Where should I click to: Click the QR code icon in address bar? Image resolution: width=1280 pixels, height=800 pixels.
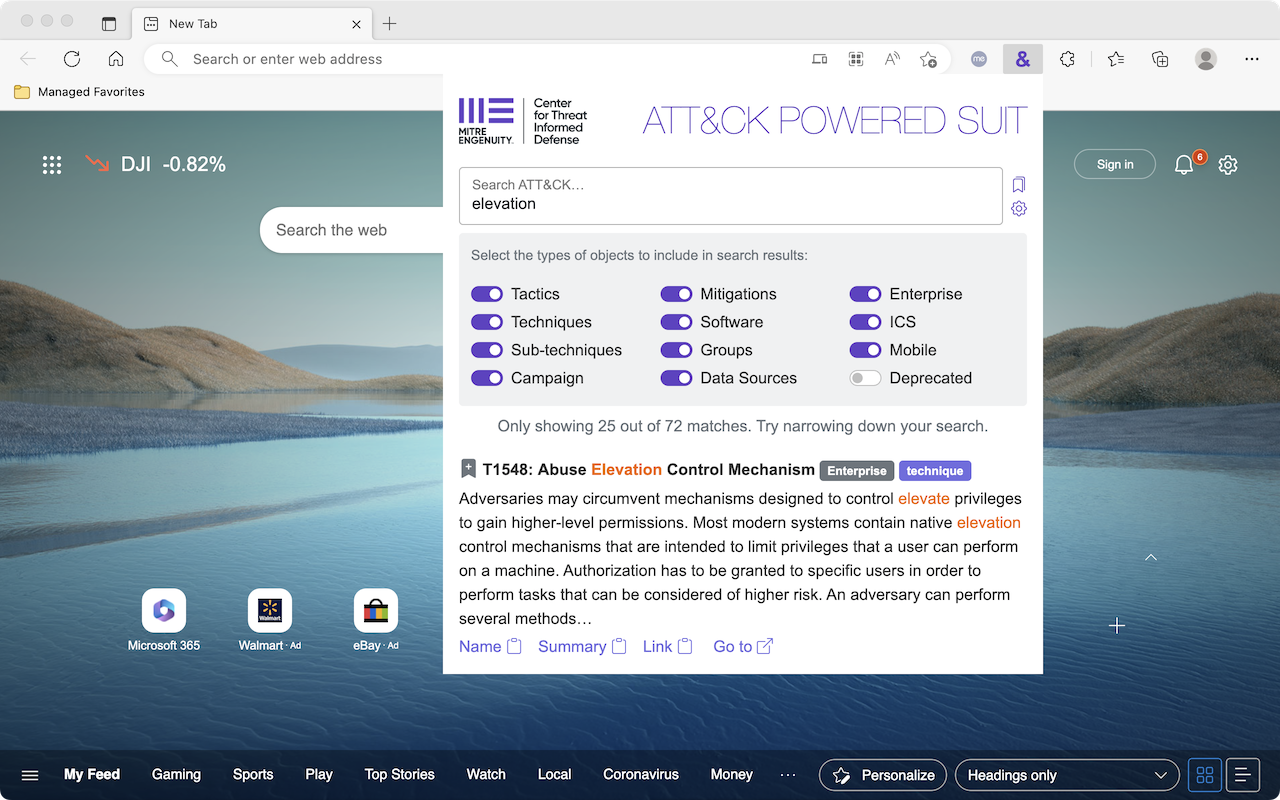(856, 59)
